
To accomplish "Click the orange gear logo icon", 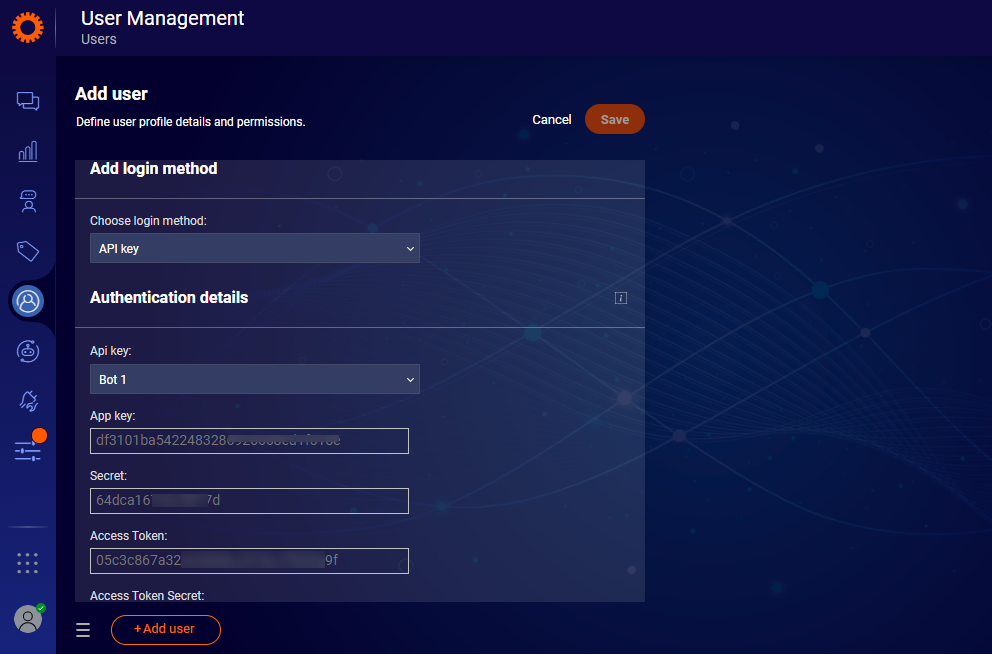I will point(28,27).
